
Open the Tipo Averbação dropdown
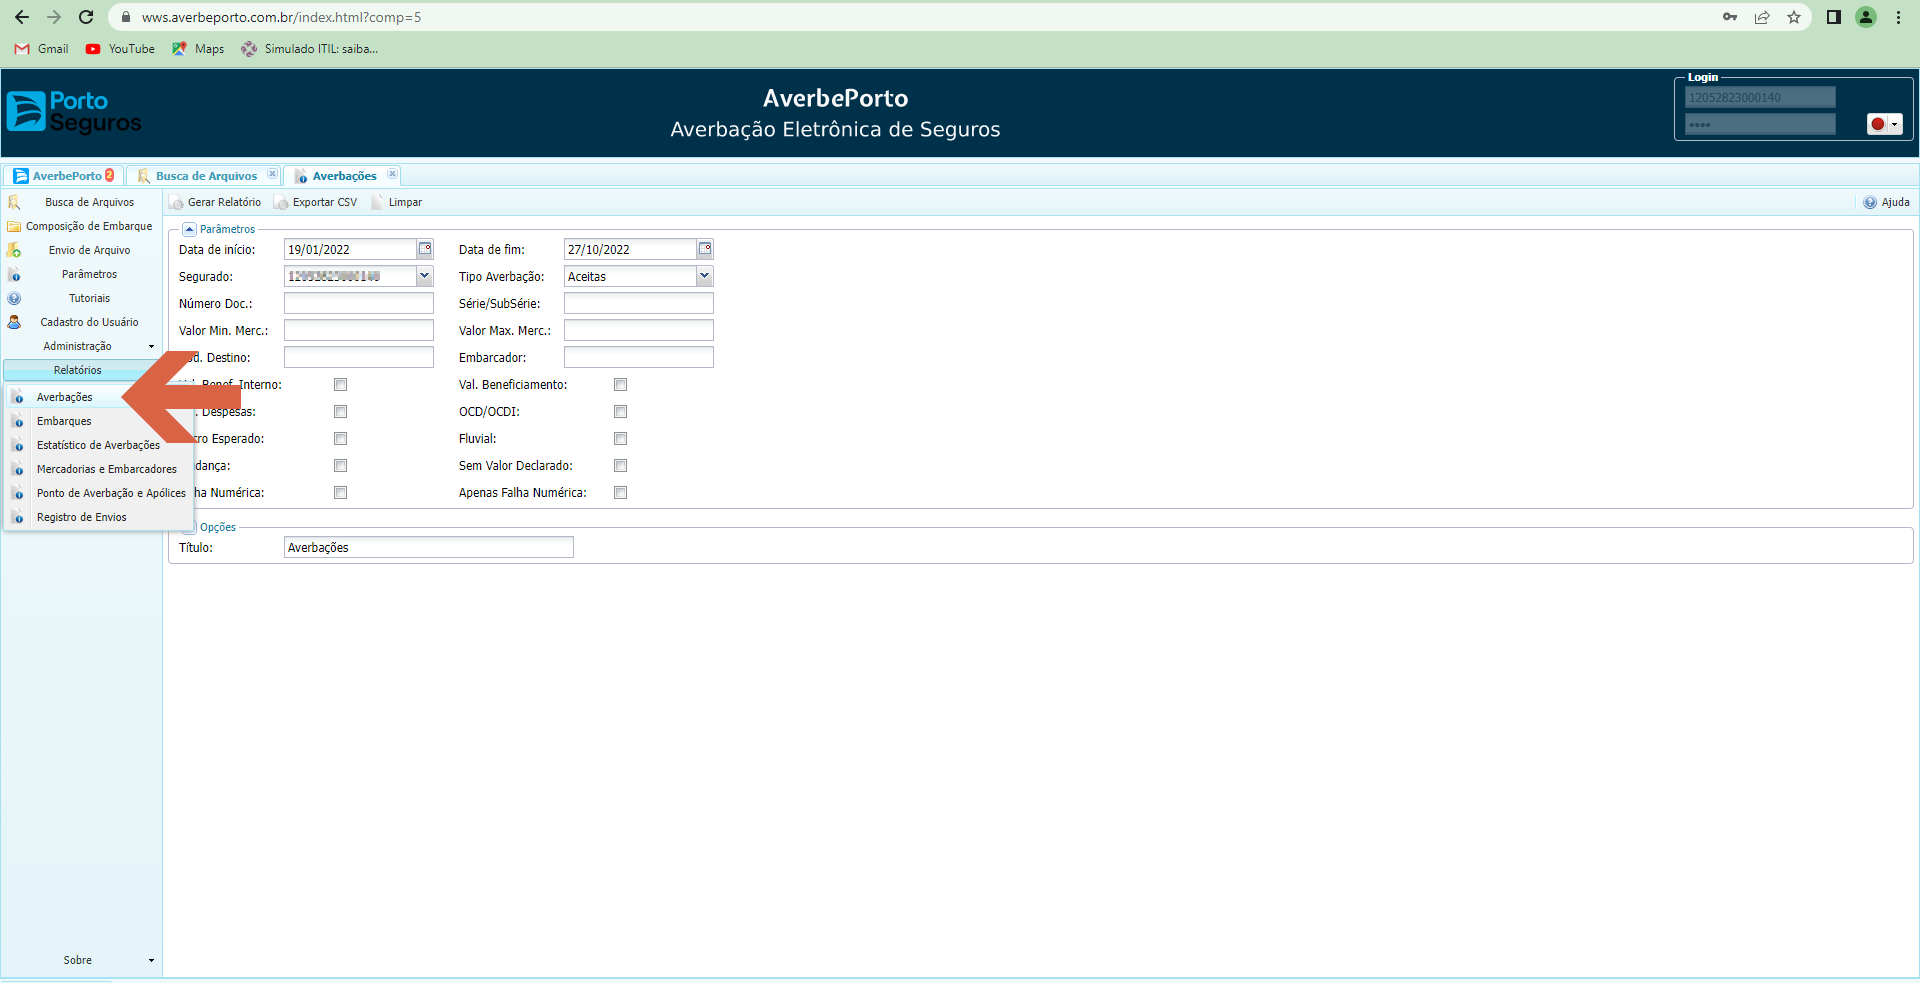[705, 276]
